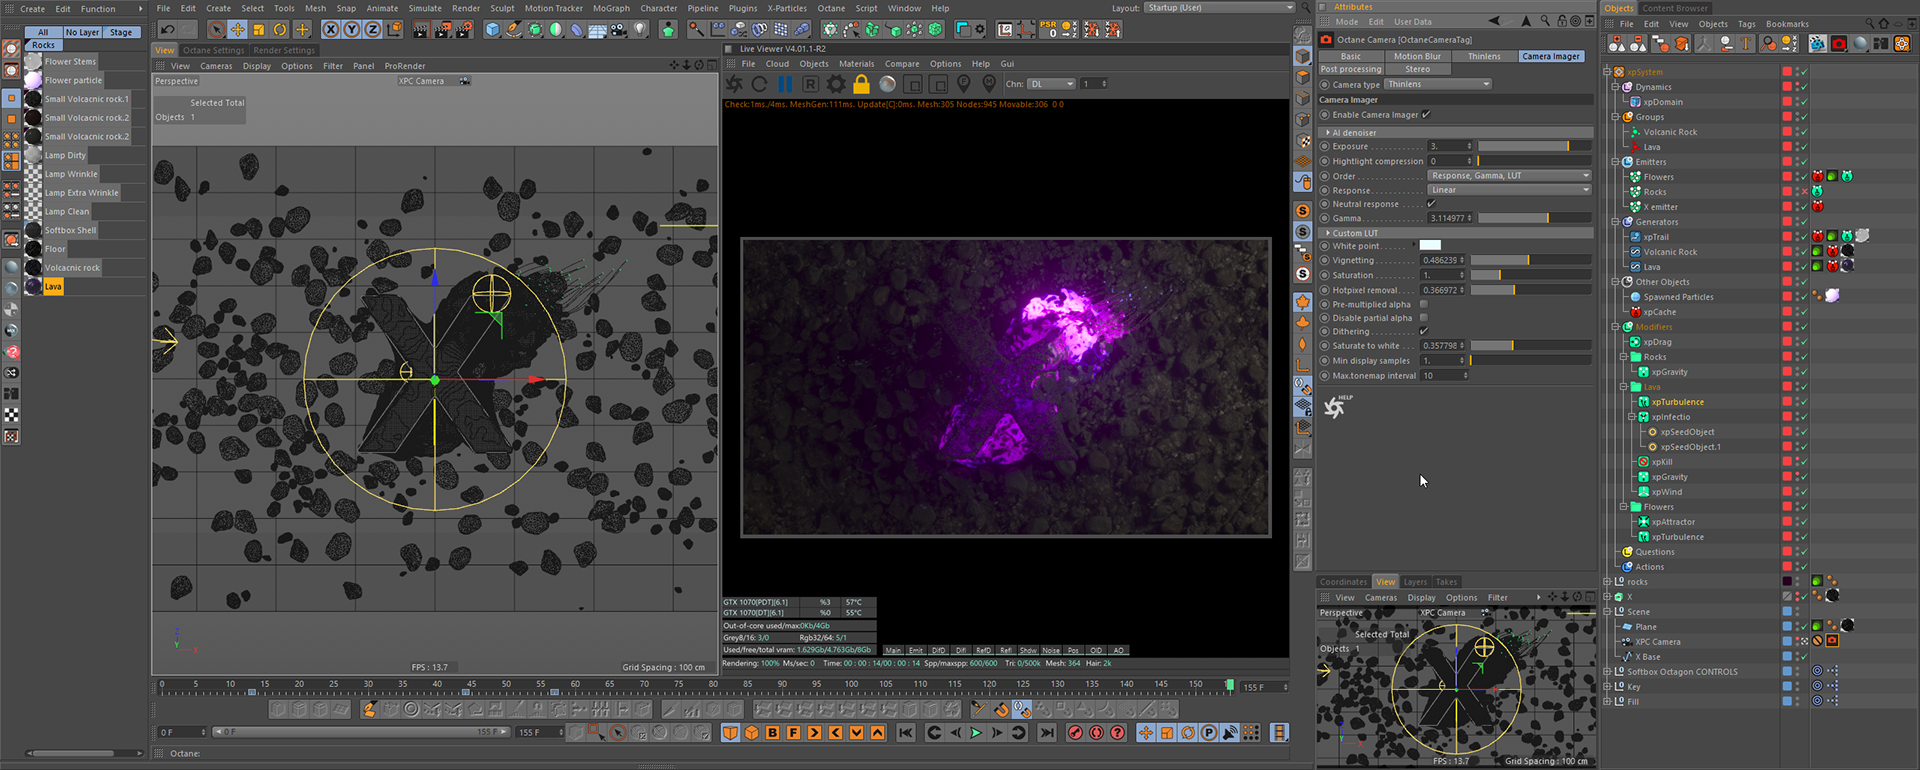Viewport: 1920px width, 770px height.
Task: Click the No Layer material filter button
Action: click(82, 32)
